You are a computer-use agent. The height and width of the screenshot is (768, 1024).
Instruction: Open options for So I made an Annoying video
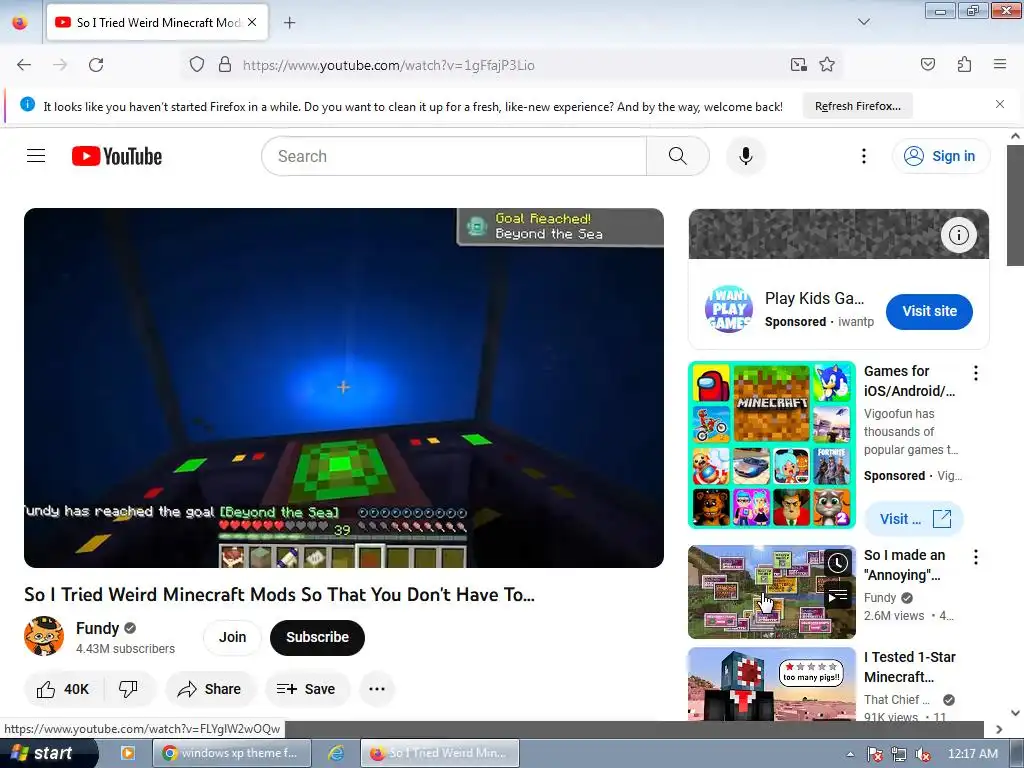click(975, 557)
